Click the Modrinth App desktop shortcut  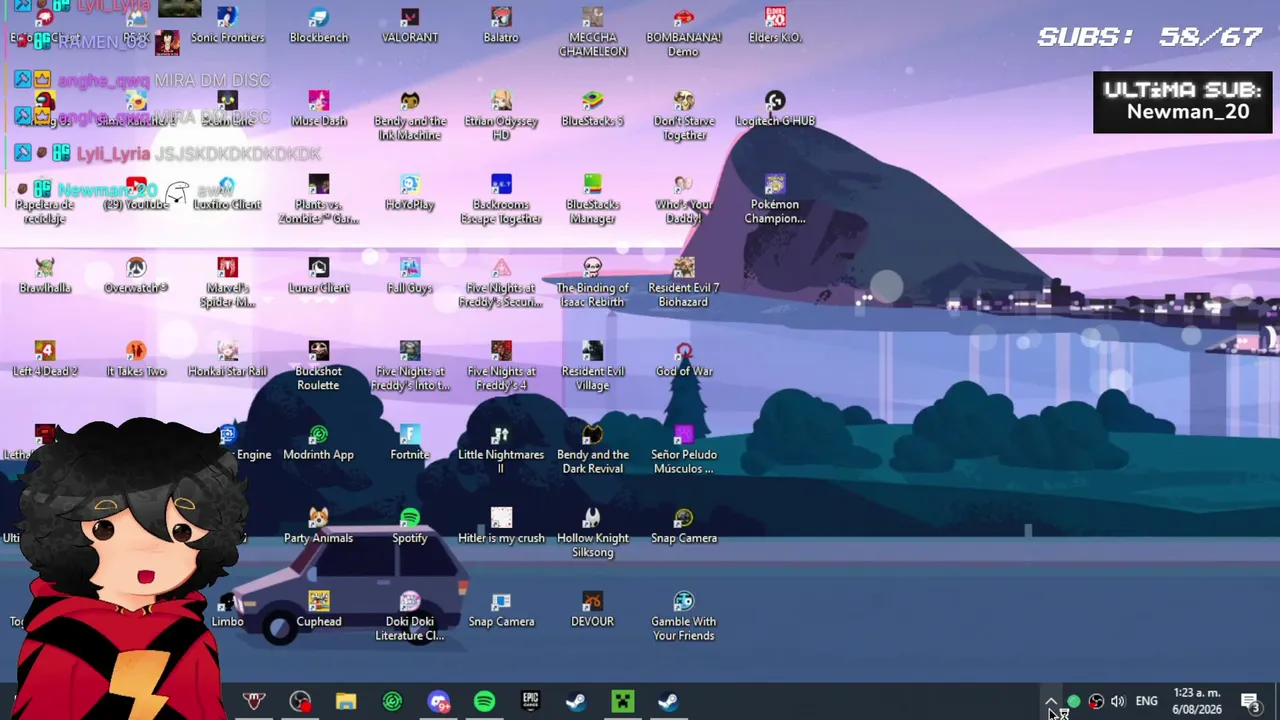[x=319, y=443]
